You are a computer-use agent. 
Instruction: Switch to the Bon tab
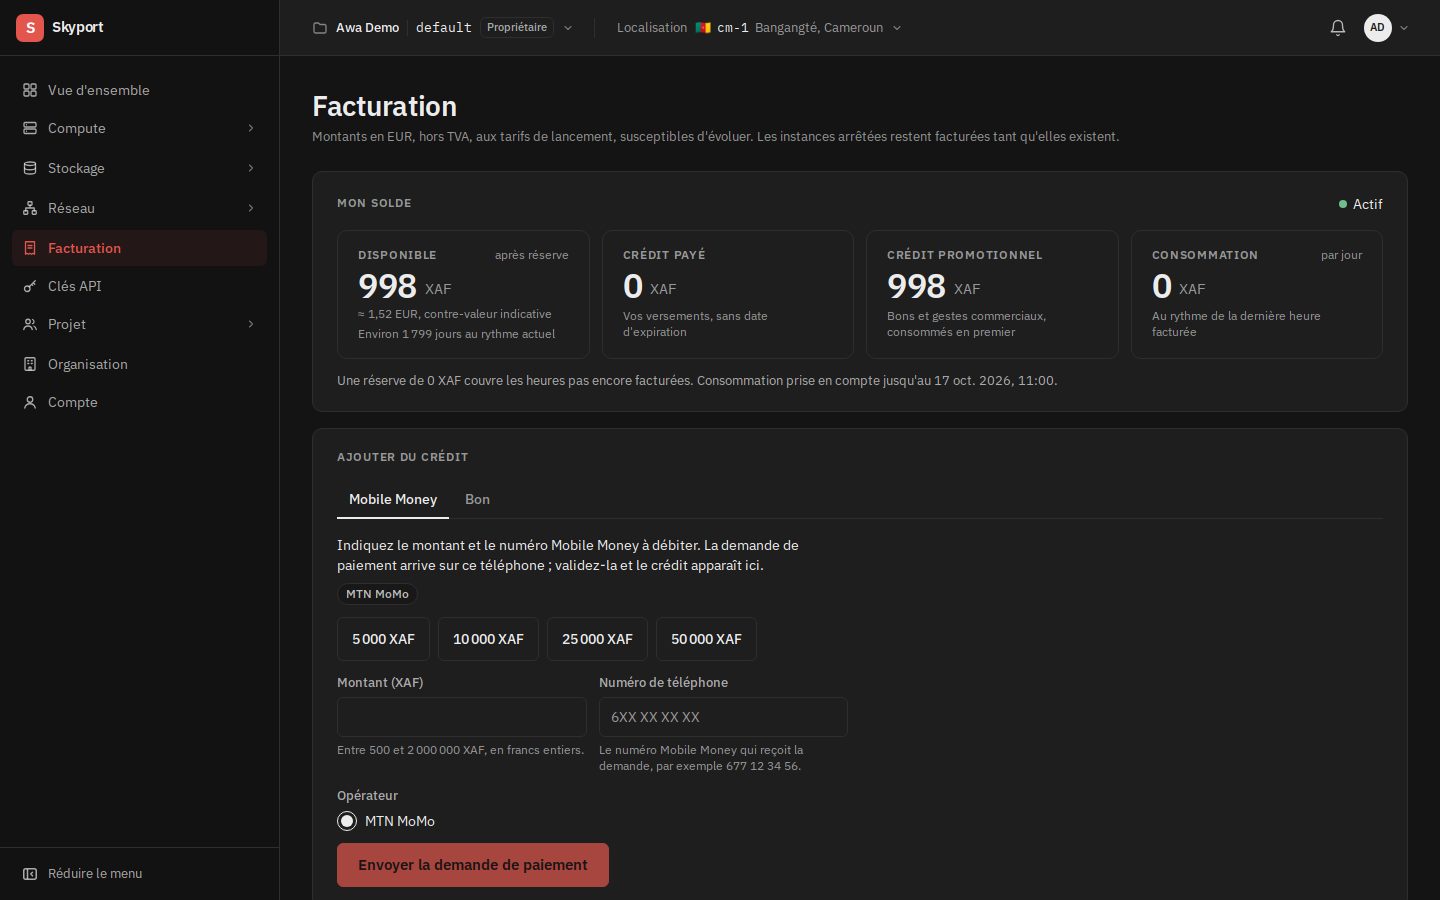[x=477, y=499]
